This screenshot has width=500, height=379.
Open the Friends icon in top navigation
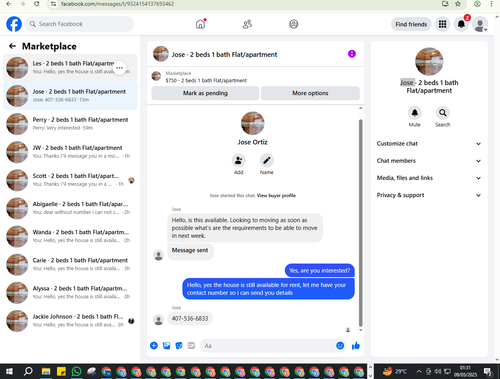(247, 24)
